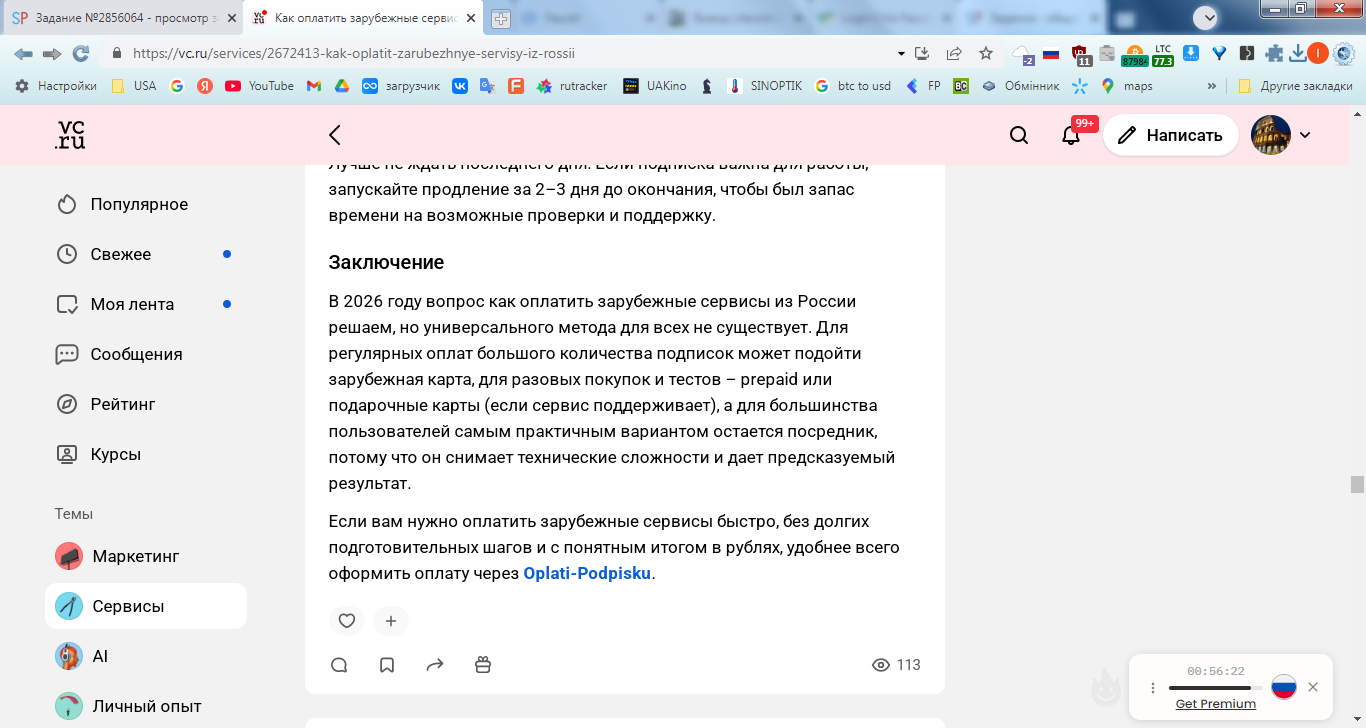
Task: Click browser back navigation arrow
Action: tap(22, 54)
